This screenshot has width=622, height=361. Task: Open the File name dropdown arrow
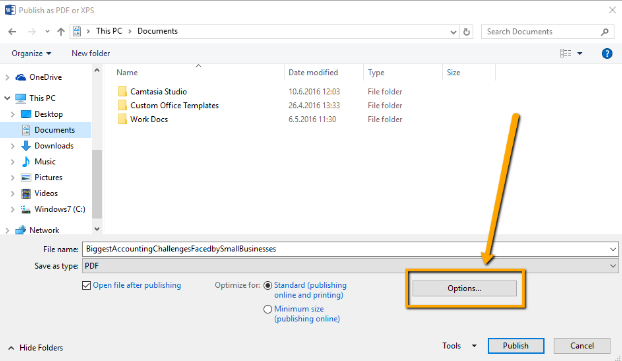pos(613,250)
